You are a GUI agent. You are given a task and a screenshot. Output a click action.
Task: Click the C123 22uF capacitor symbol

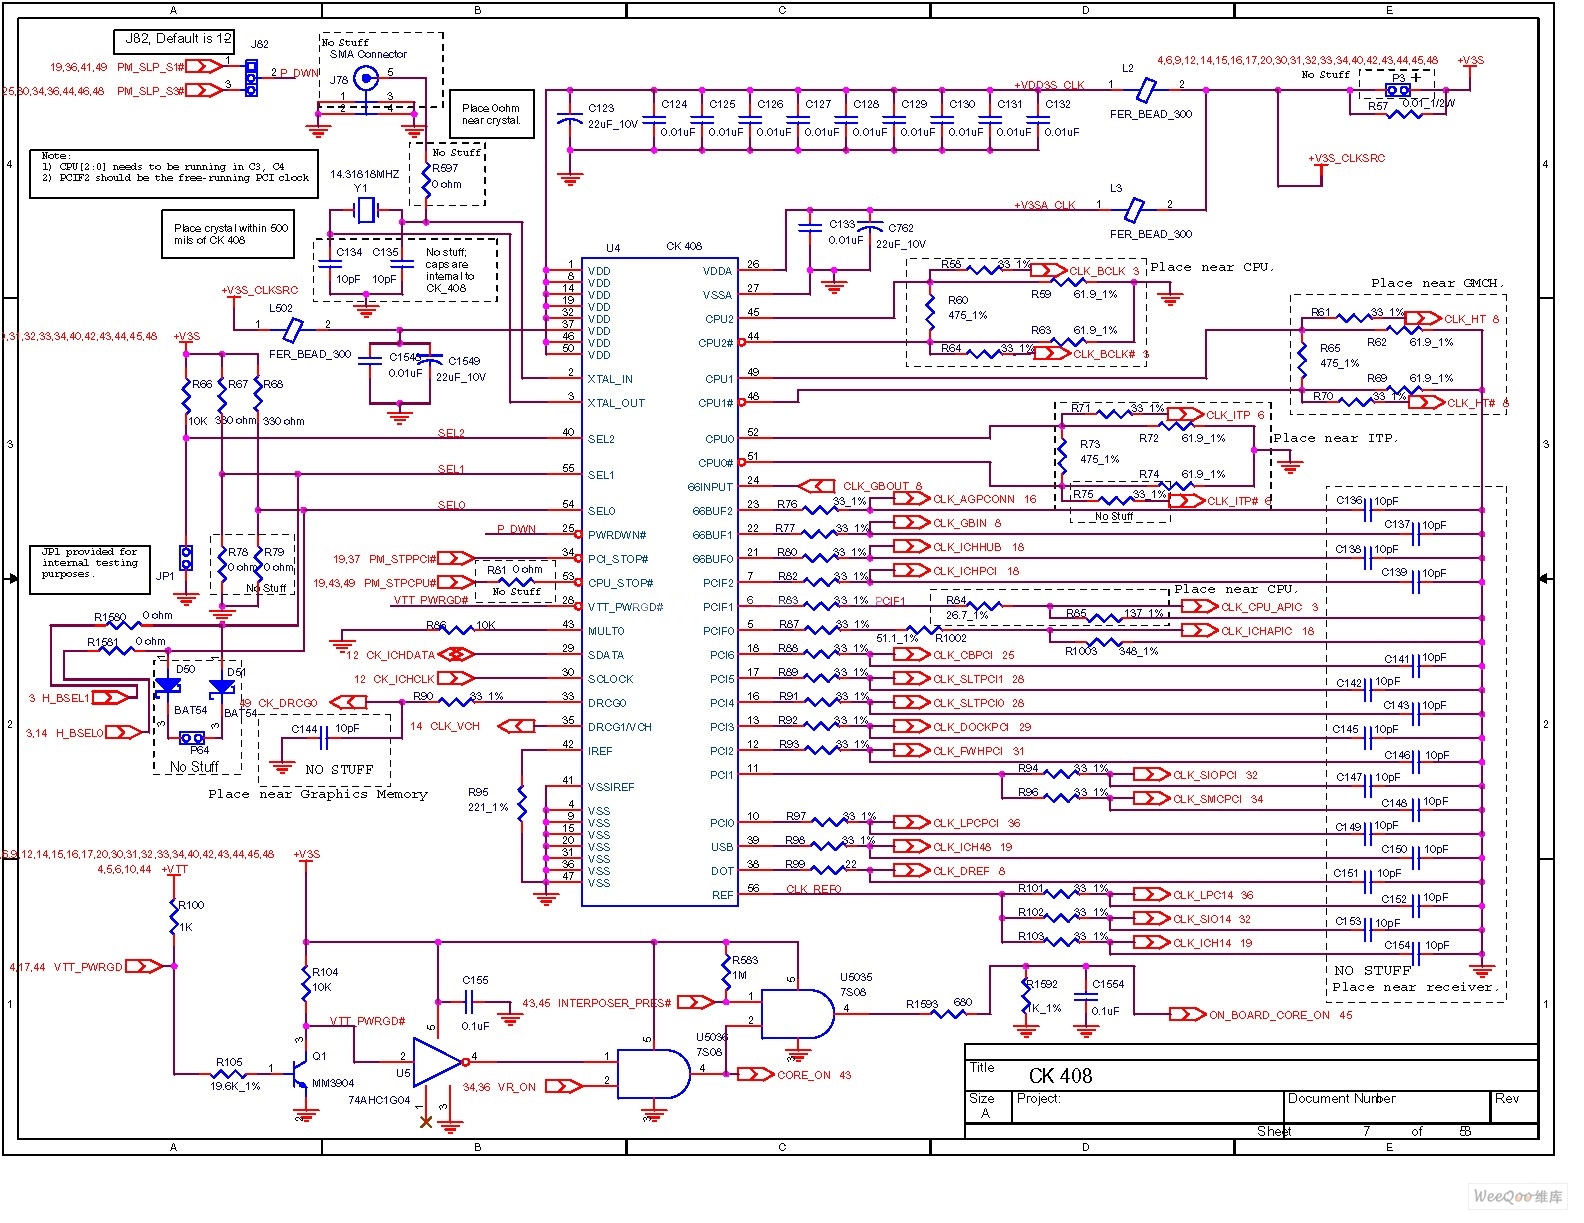pos(570,120)
